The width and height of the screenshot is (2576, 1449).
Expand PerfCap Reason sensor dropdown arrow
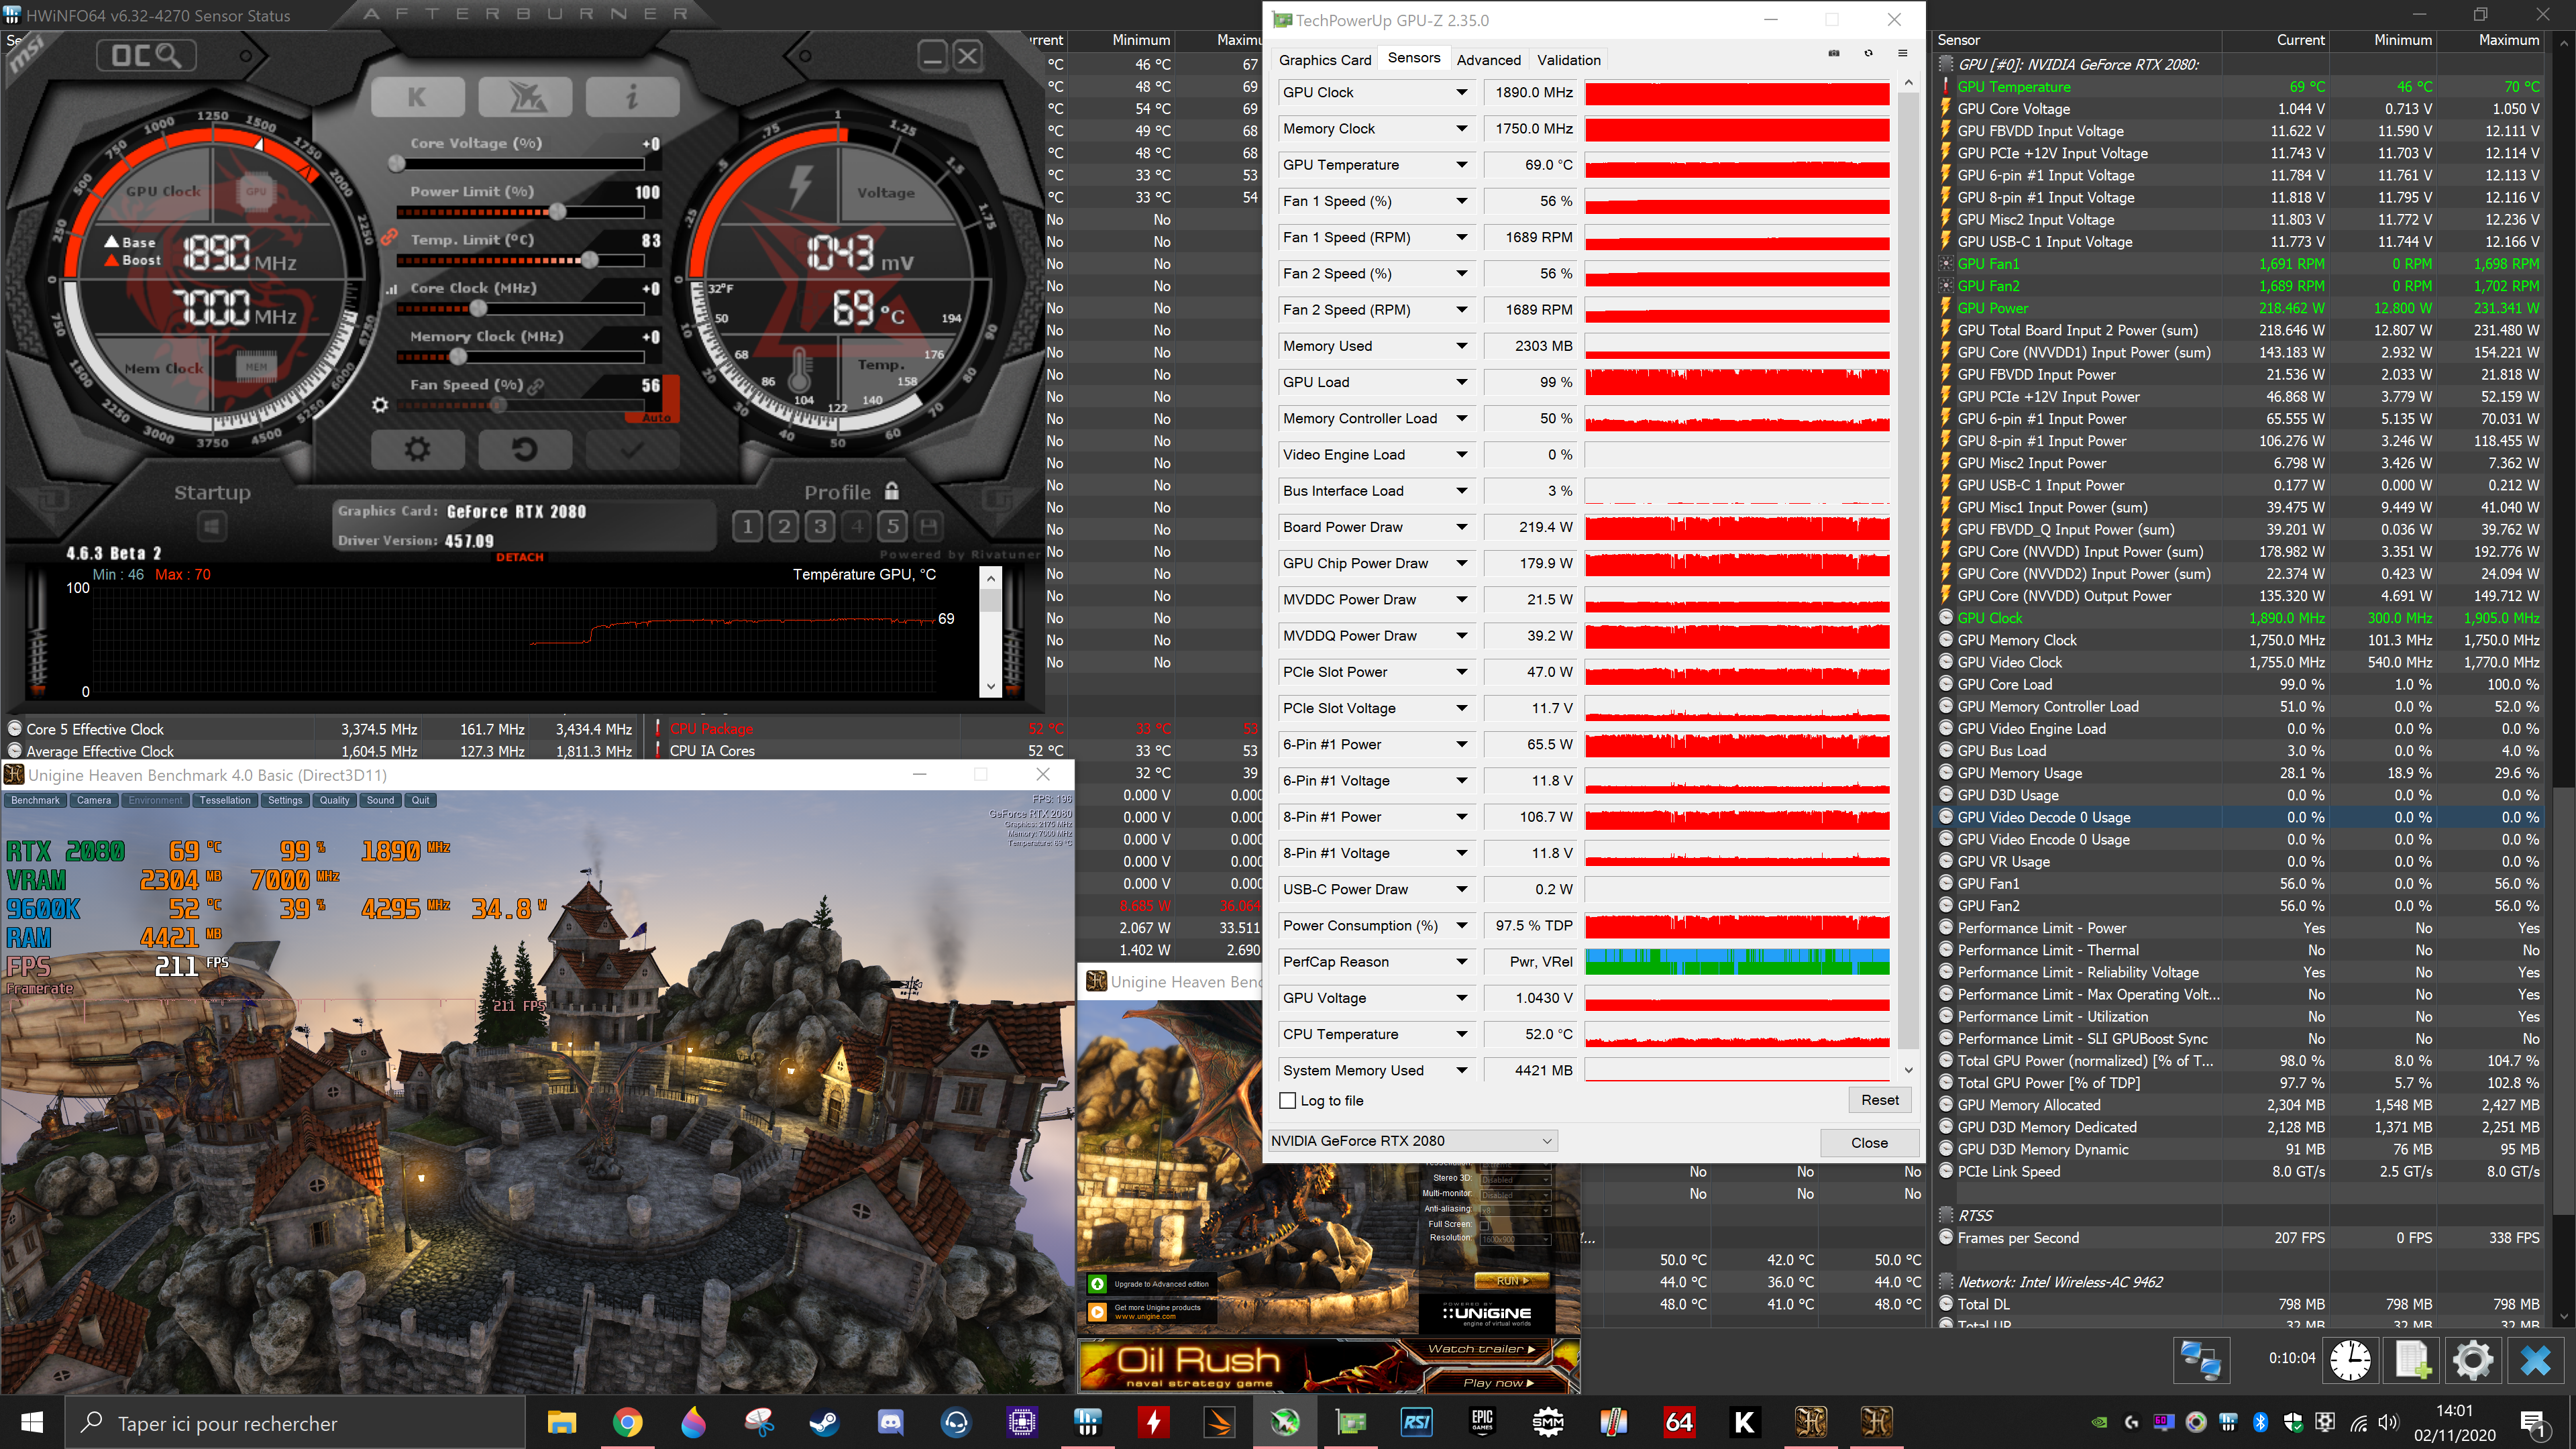1462,962
